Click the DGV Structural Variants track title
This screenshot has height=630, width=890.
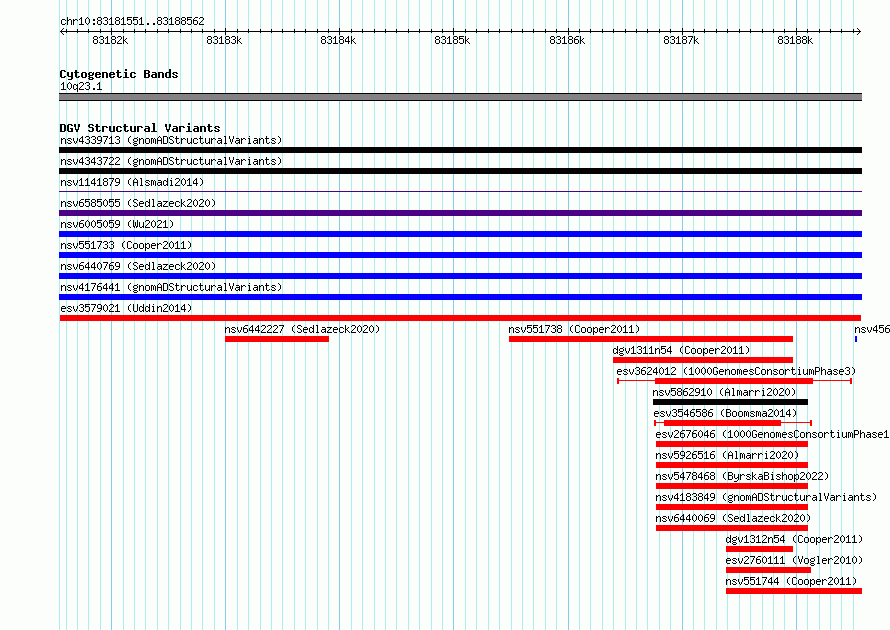tap(140, 128)
